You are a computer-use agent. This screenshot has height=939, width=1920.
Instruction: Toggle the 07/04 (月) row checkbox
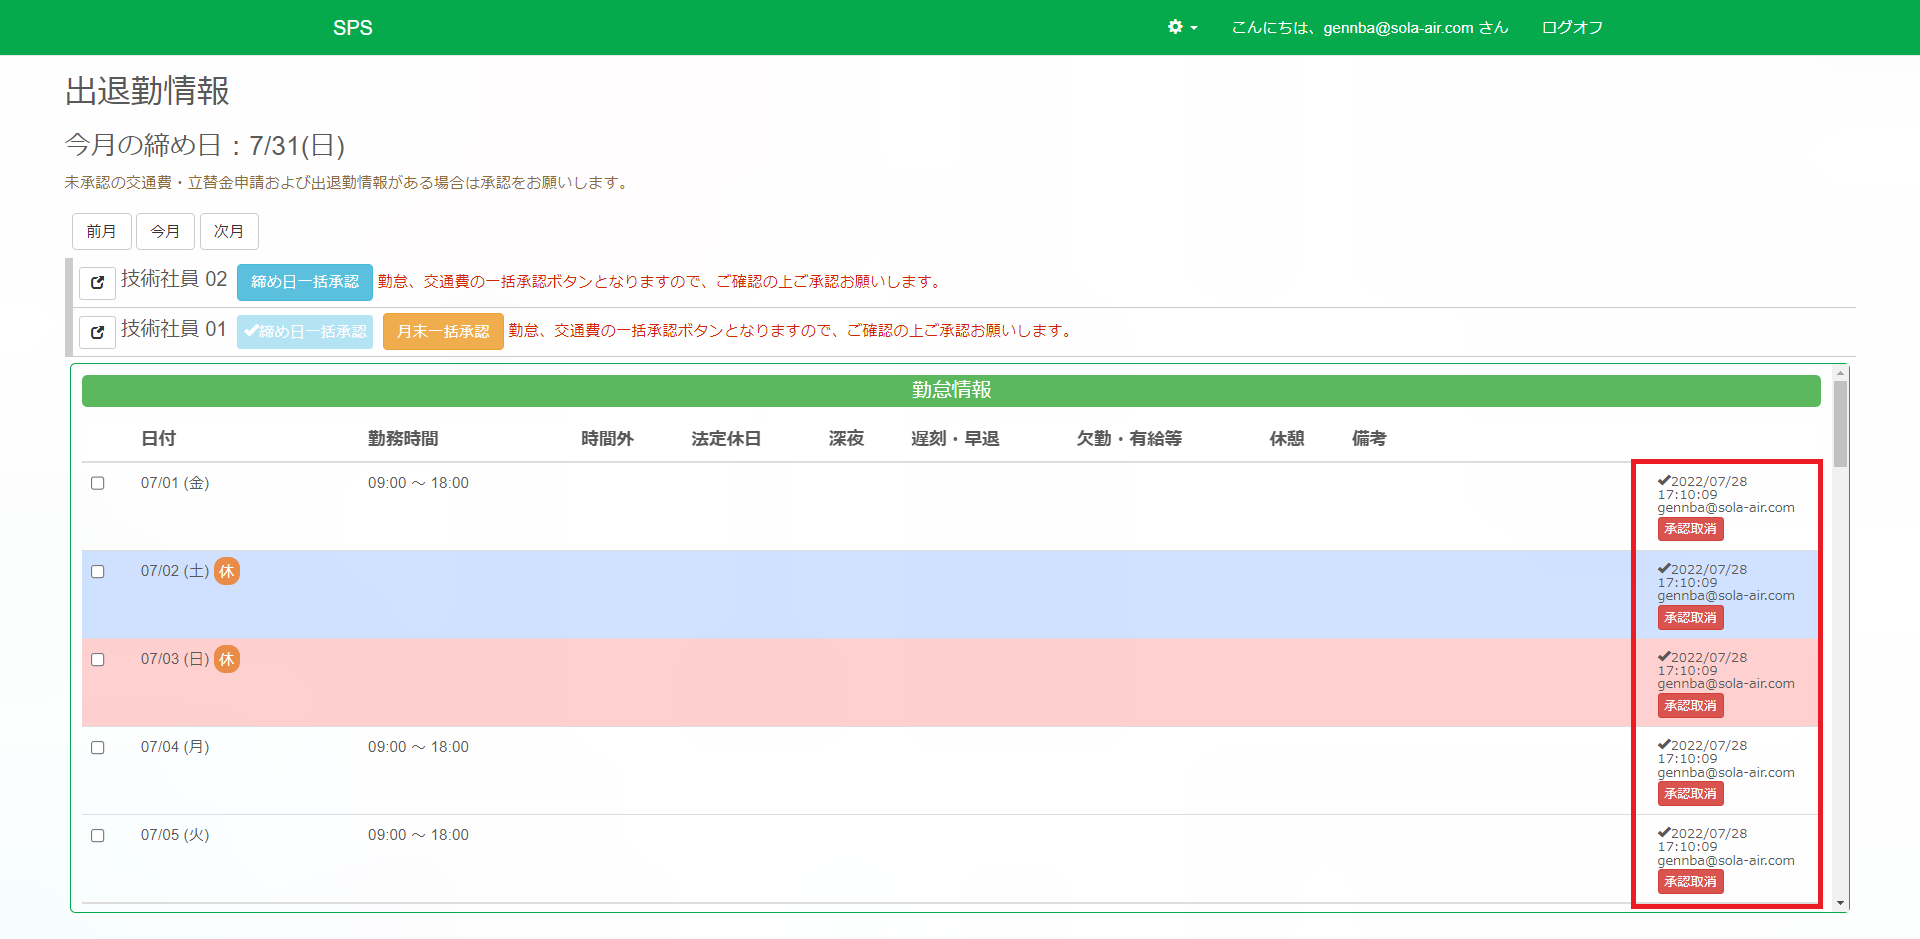pos(98,748)
